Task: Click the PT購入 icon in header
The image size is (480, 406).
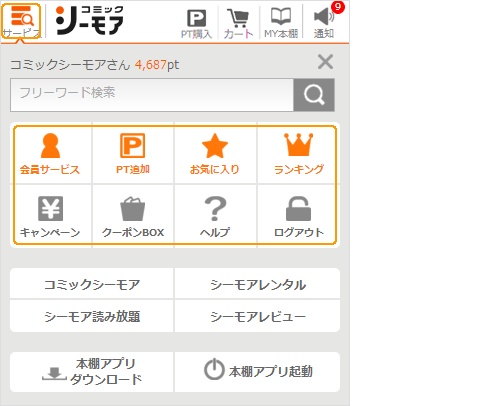Action: tap(196, 23)
